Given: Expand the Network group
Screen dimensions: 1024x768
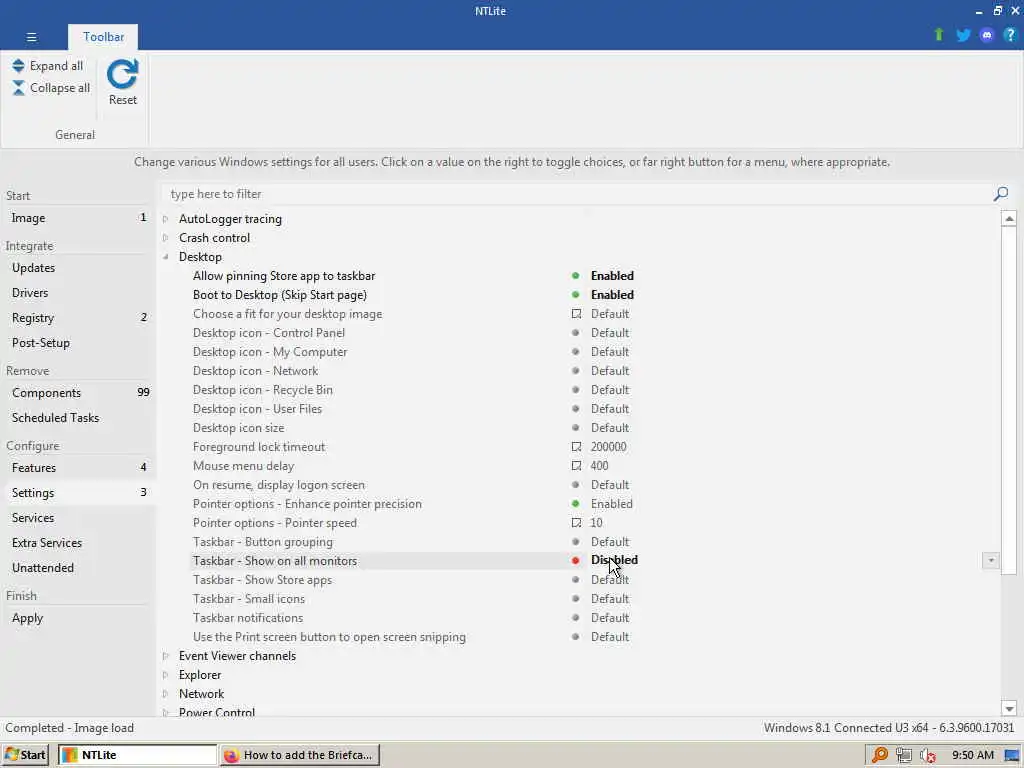Looking at the screenshot, I should [x=165, y=694].
